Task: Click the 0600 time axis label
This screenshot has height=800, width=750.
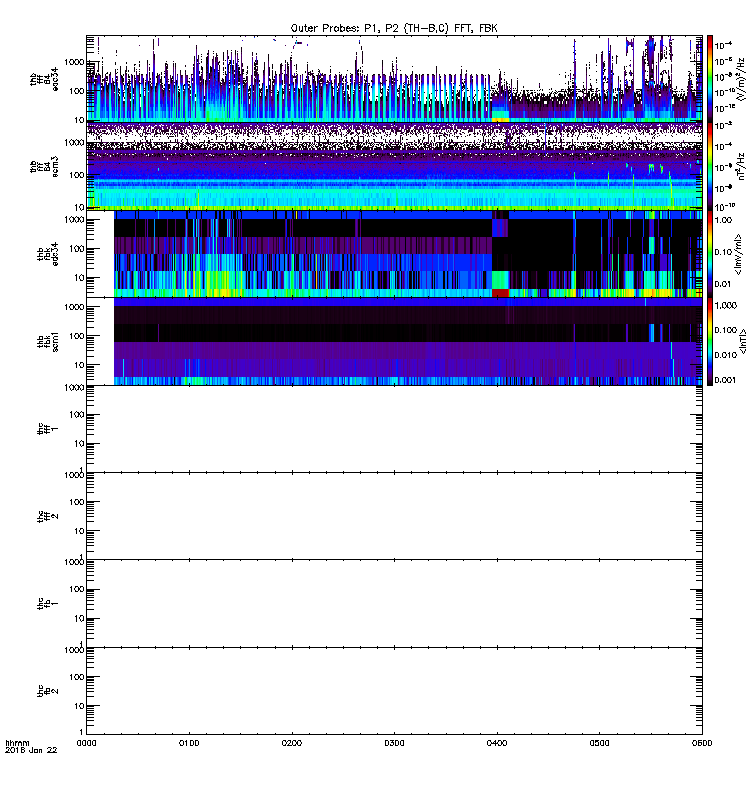Action: [702, 743]
